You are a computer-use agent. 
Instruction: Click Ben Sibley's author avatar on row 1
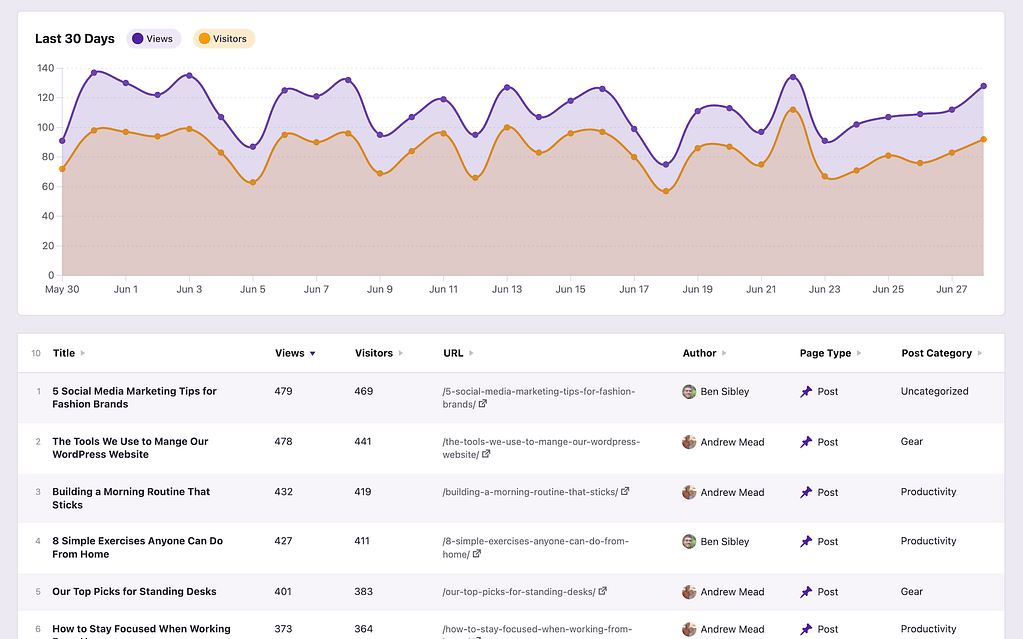pyautogui.click(x=689, y=391)
